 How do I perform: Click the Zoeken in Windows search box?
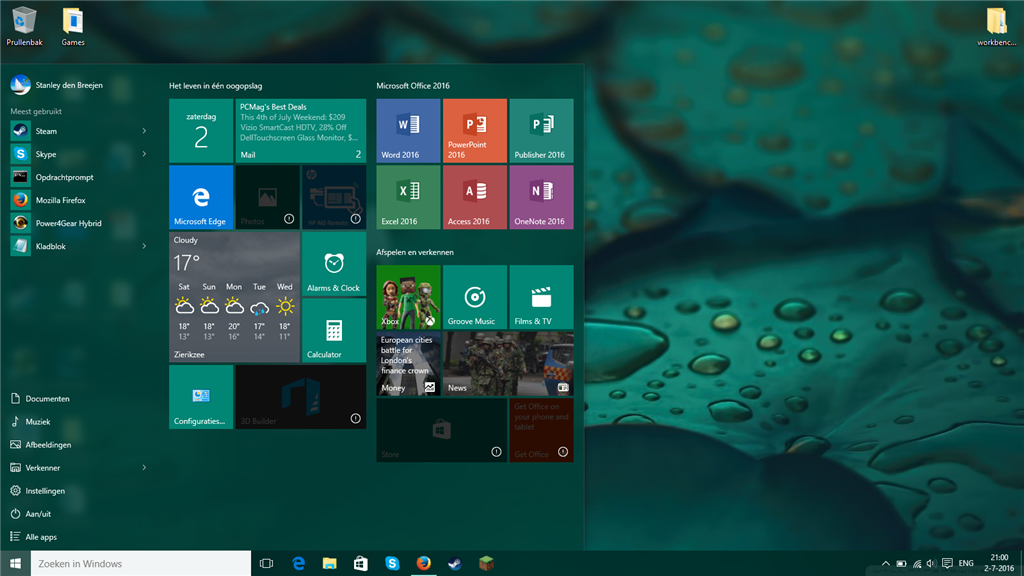click(x=140, y=563)
